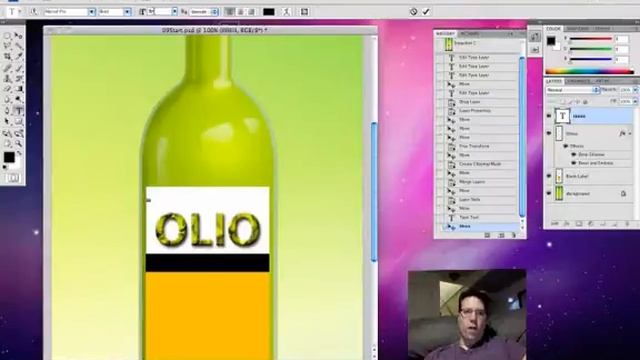The height and width of the screenshot is (360, 640).
Task: Commit current text edits with checkmark
Action: click(426, 12)
